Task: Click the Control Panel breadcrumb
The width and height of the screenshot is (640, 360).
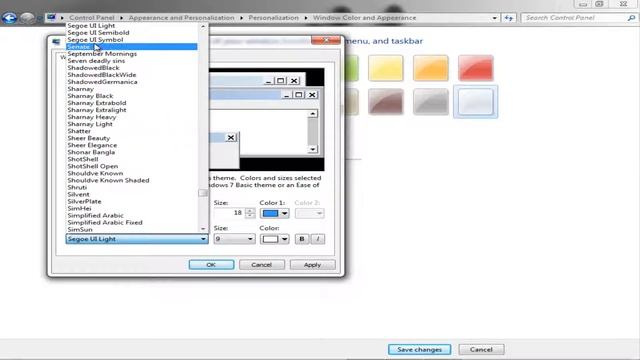Action: pos(92,18)
